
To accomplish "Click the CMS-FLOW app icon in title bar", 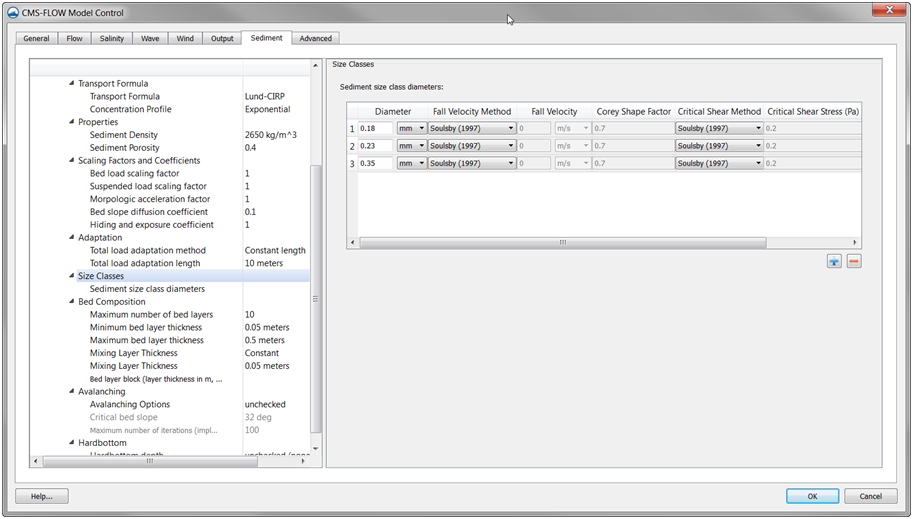I will tap(13, 13).
